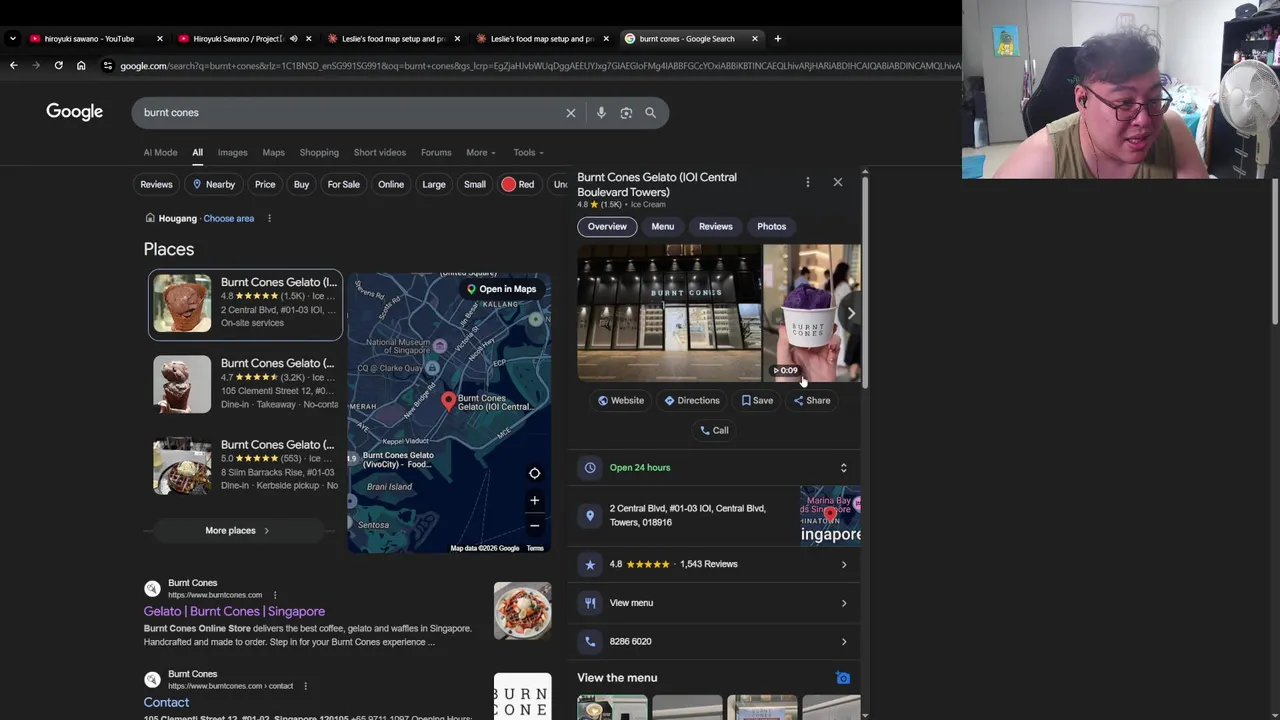This screenshot has width=1280, height=720.
Task: Zoom out the map with minus
Action: click(x=534, y=525)
